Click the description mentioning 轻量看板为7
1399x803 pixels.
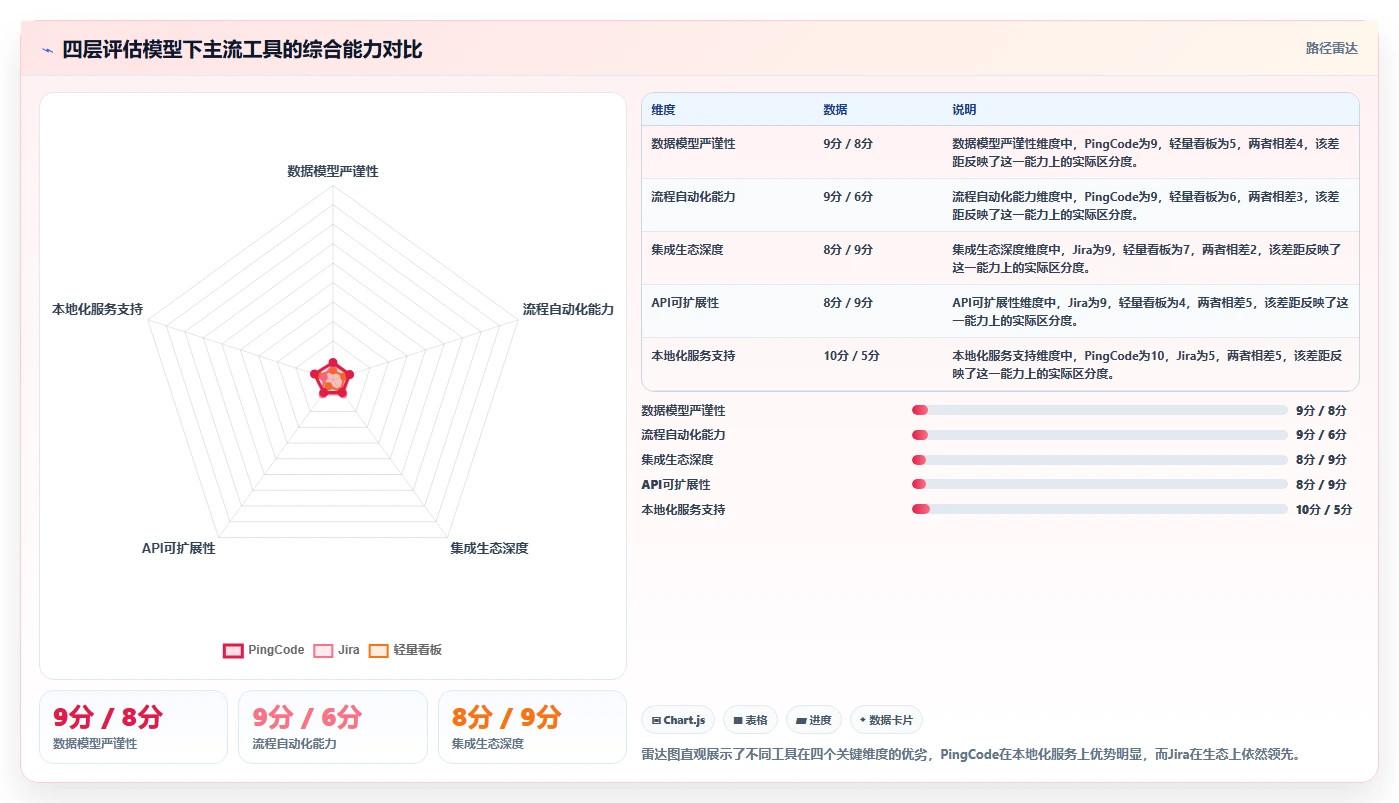pyautogui.click(x=1147, y=259)
